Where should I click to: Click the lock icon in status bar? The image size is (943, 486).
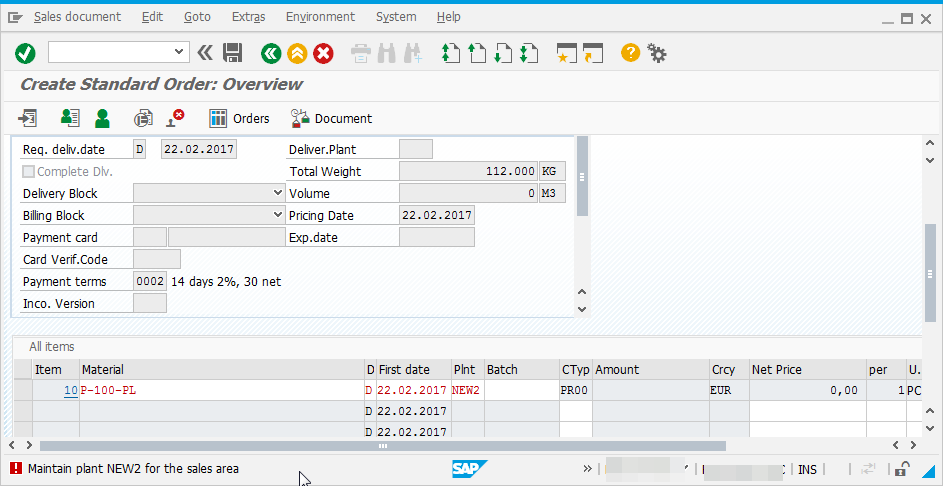click(x=902, y=468)
